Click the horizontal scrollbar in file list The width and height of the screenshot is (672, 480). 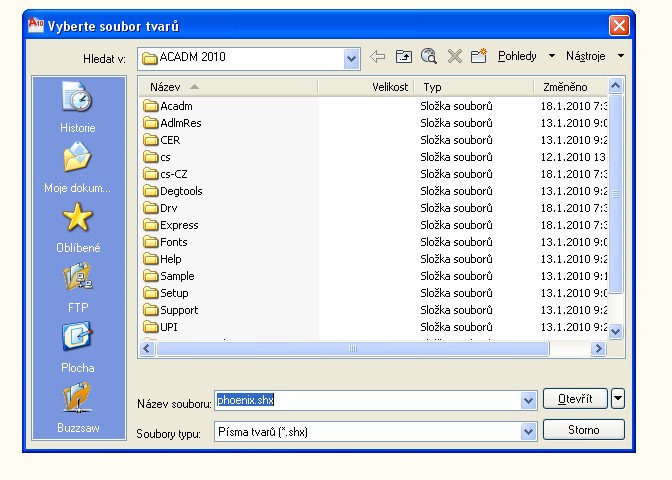(x=352, y=349)
